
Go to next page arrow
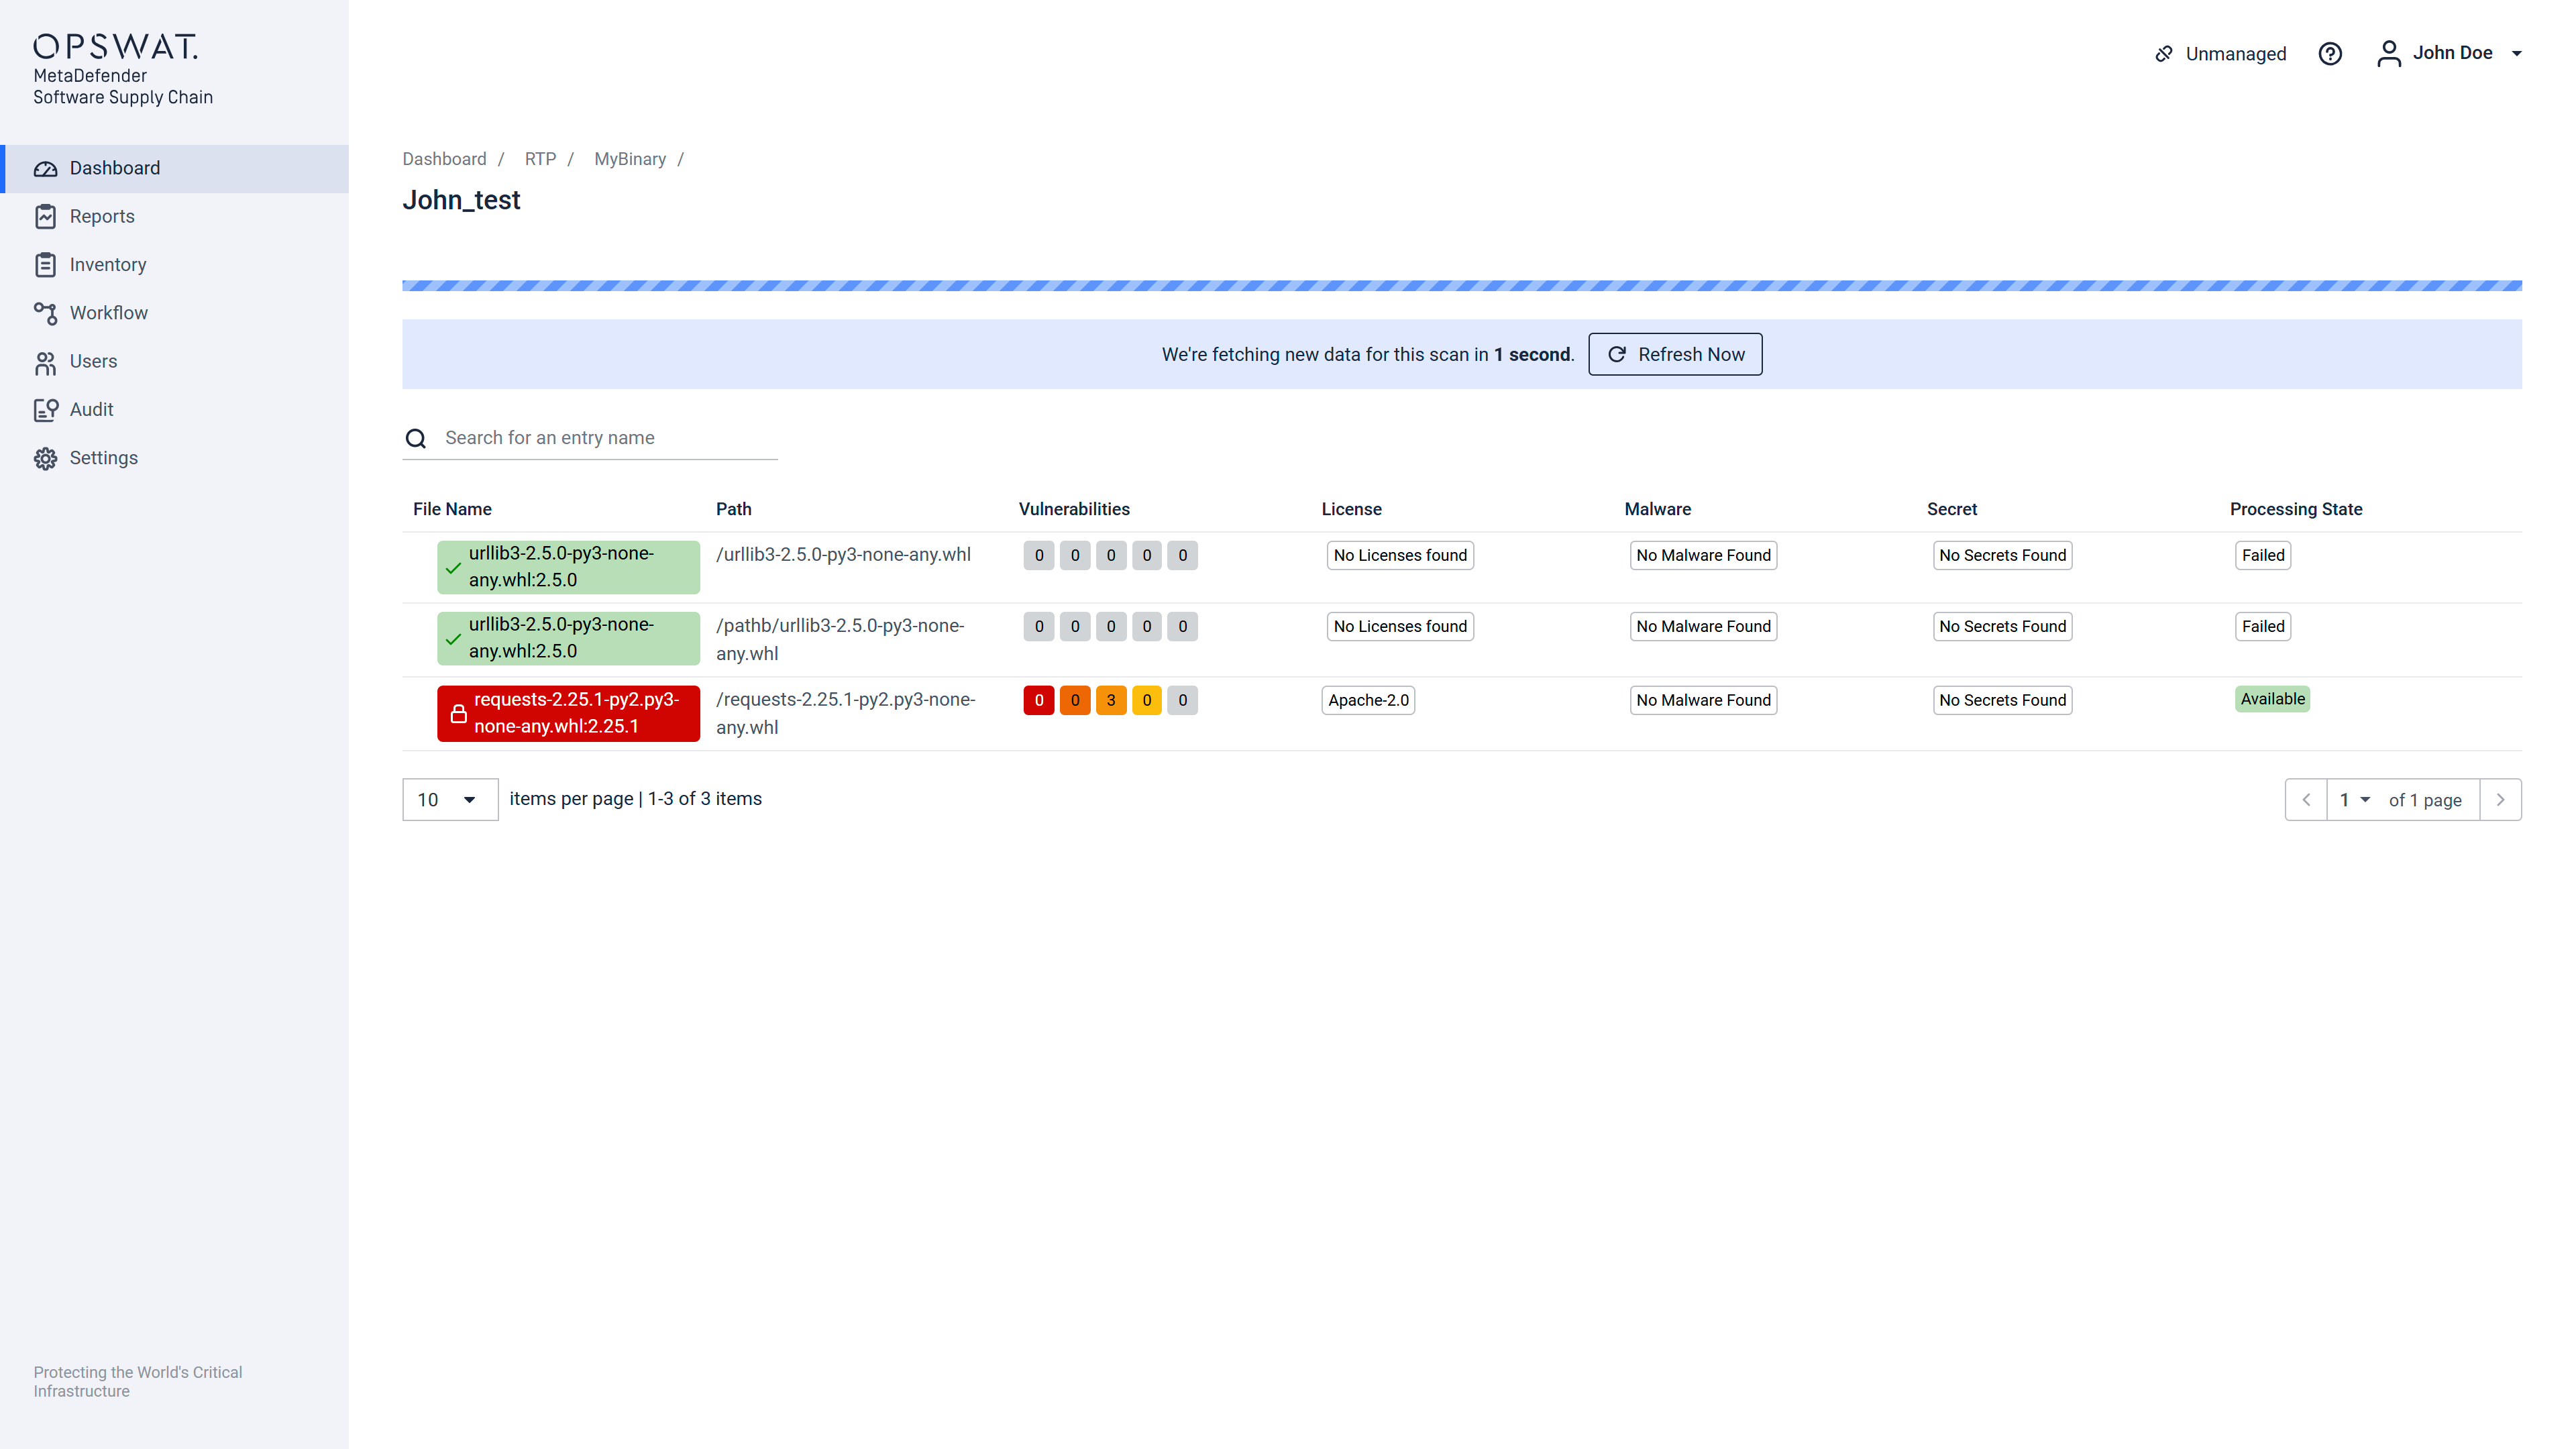[2500, 800]
